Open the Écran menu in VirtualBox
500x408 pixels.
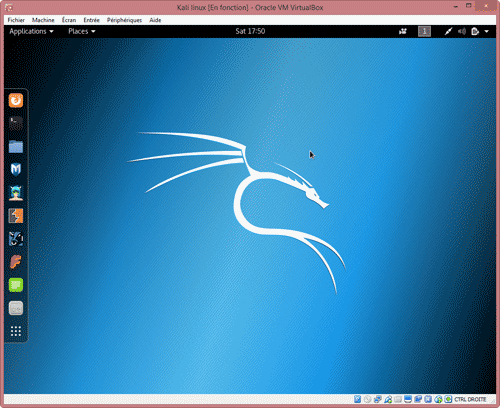(x=69, y=20)
